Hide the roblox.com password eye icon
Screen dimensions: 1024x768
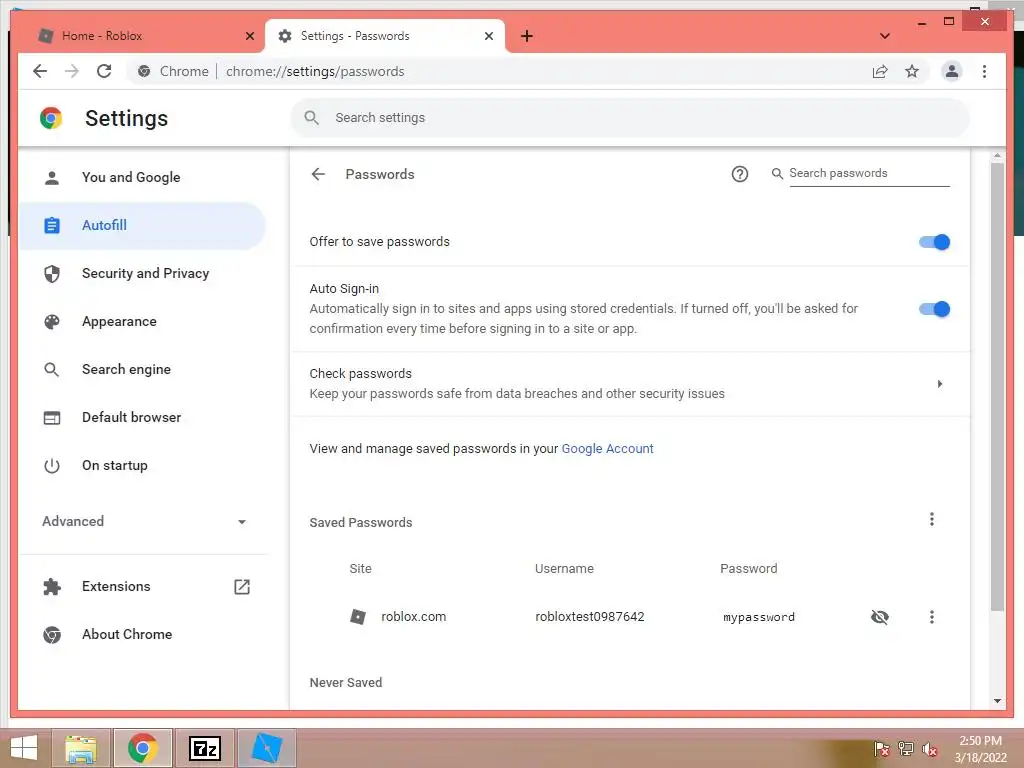880,616
